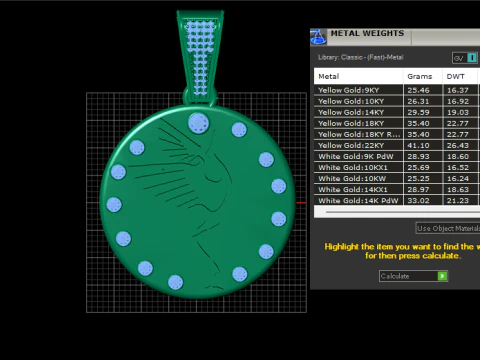Click the 16.52 DWT value
Screen dimensions: 480x360
coord(458,167)
